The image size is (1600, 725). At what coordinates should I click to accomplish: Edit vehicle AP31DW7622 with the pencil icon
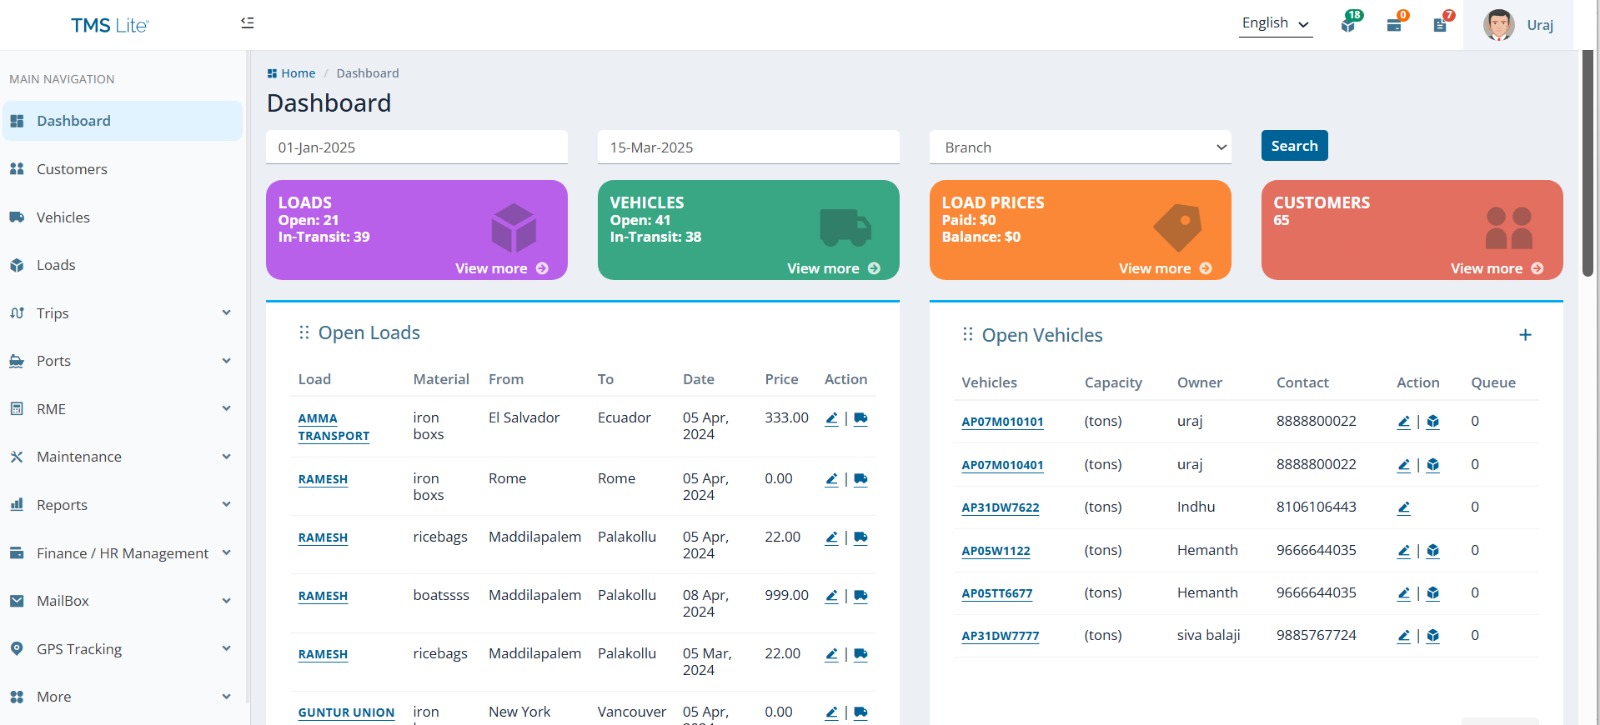[x=1404, y=508]
